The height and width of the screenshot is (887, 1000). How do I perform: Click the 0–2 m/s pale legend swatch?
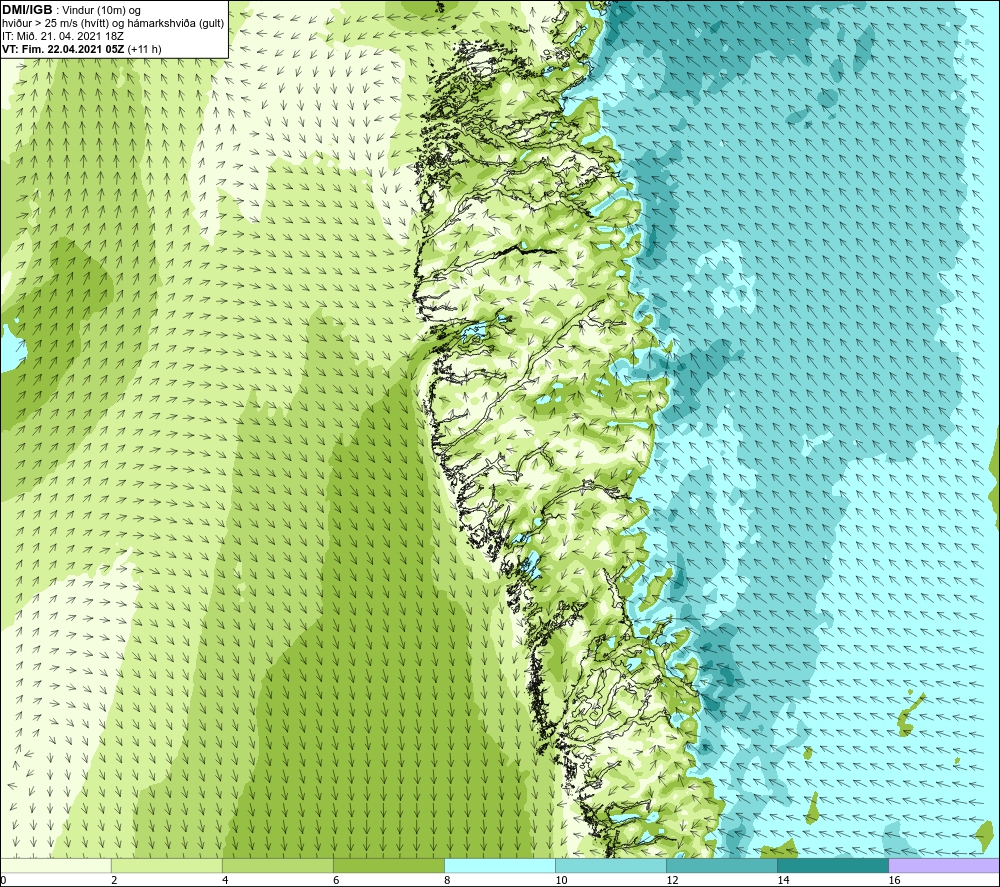pos(55,865)
